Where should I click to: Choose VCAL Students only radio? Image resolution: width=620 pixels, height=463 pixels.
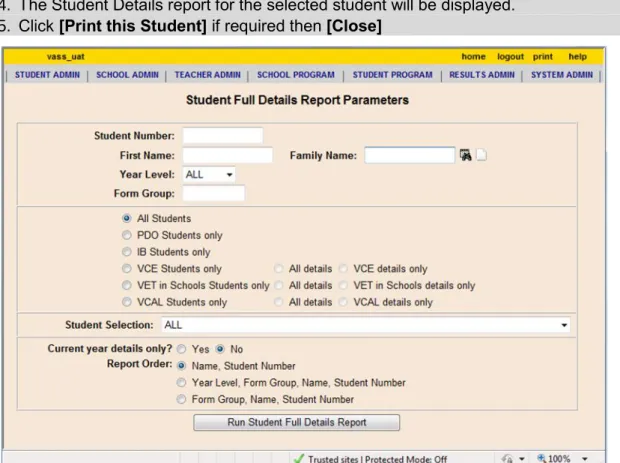tap(127, 302)
